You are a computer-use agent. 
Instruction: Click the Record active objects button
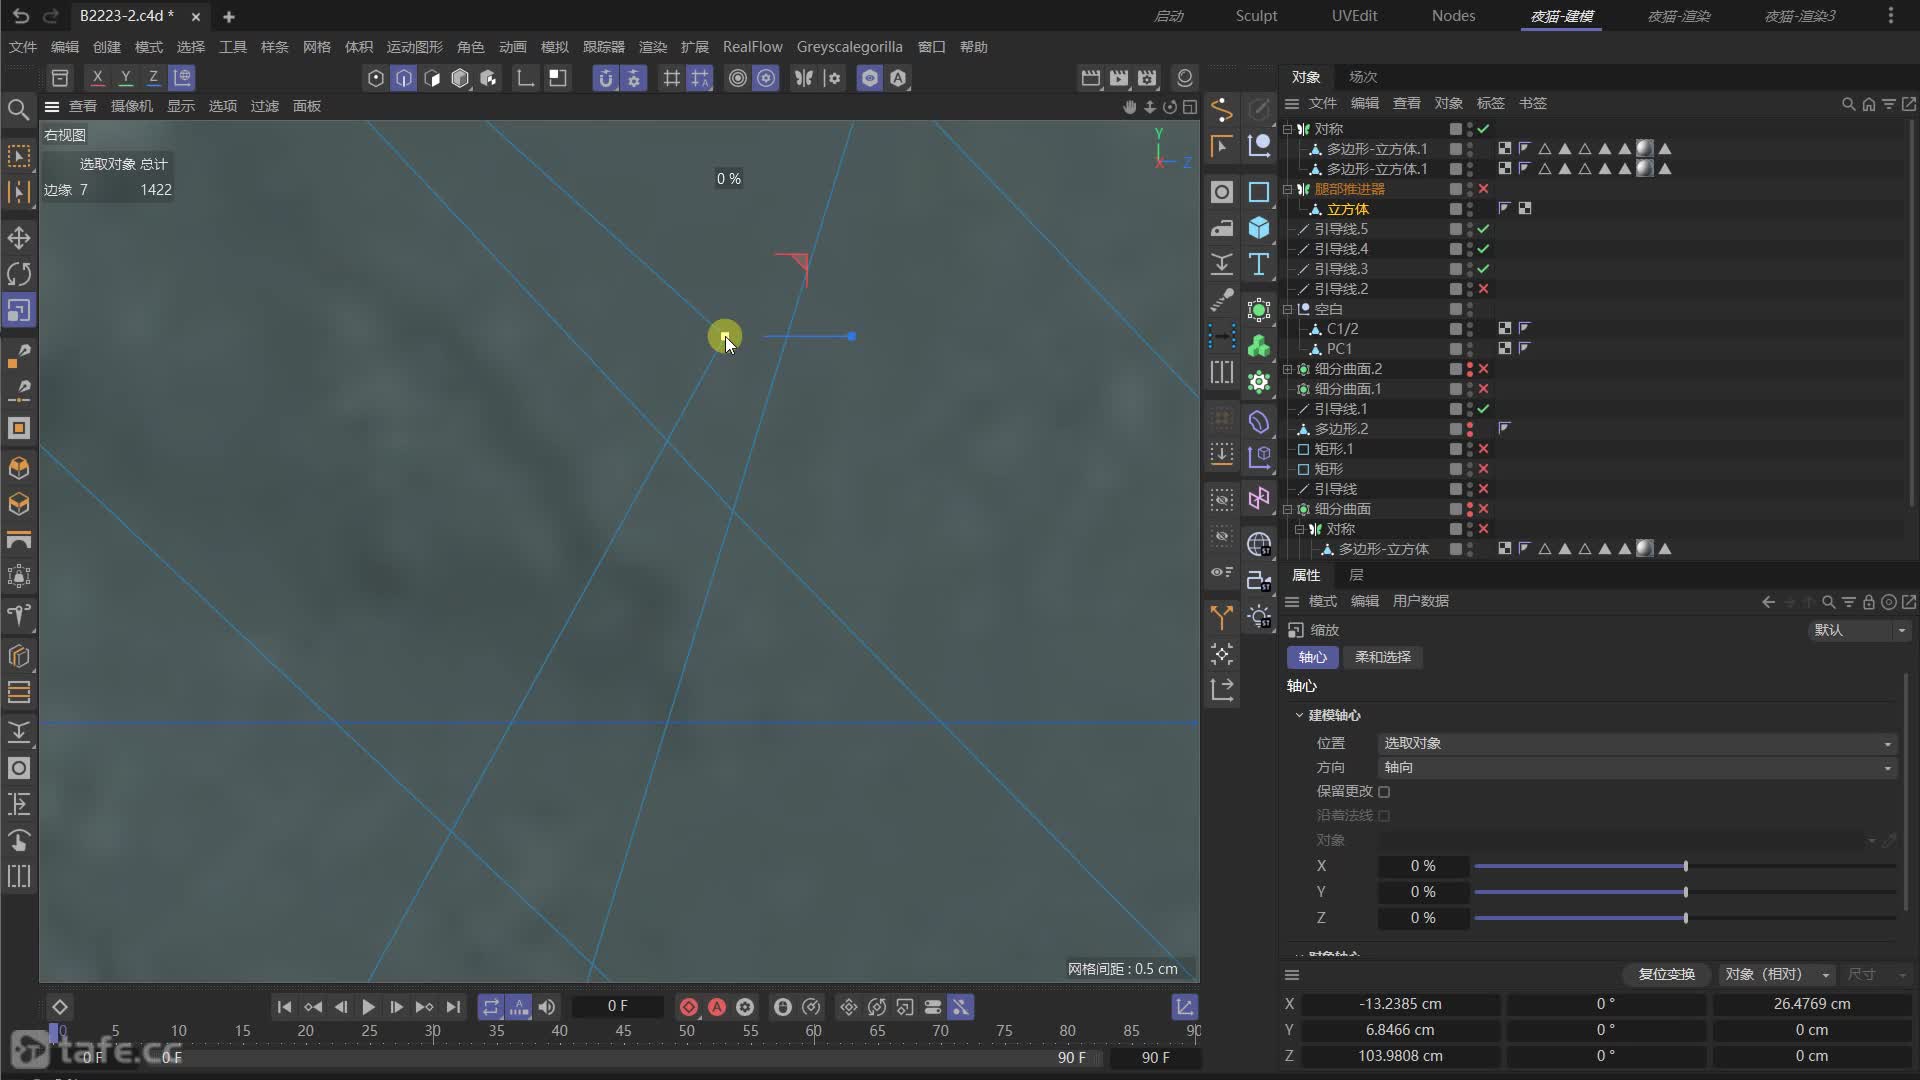click(x=689, y=1007)
